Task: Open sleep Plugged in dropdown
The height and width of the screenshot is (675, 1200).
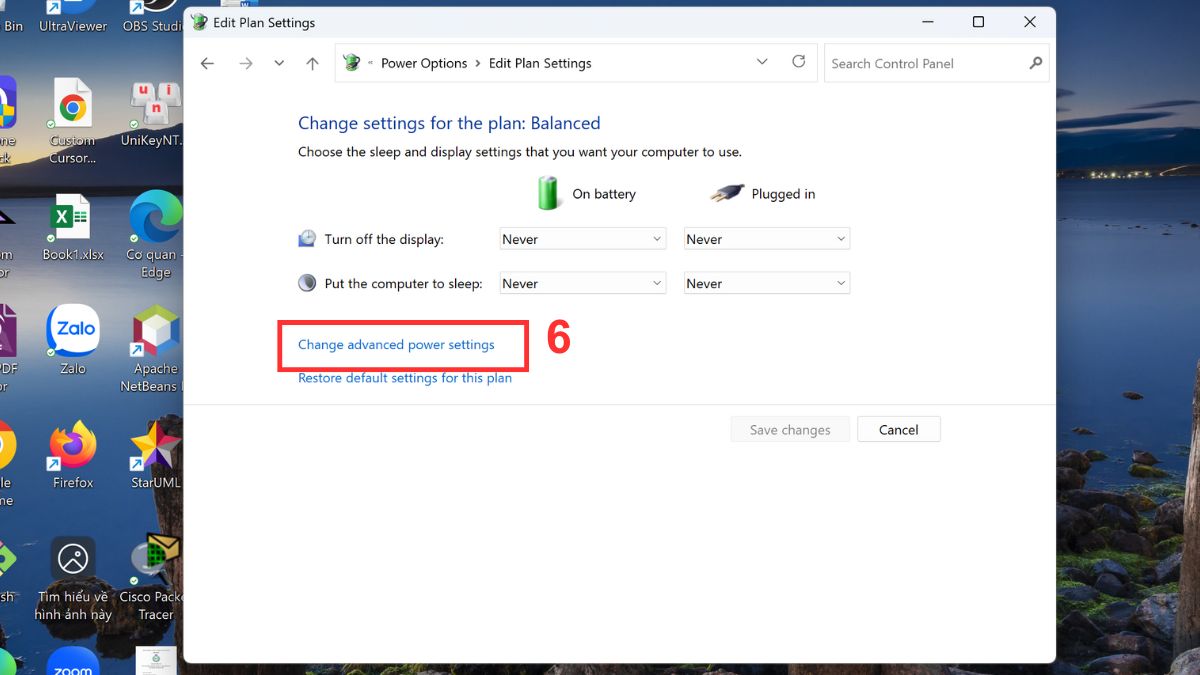Action: 767,283
